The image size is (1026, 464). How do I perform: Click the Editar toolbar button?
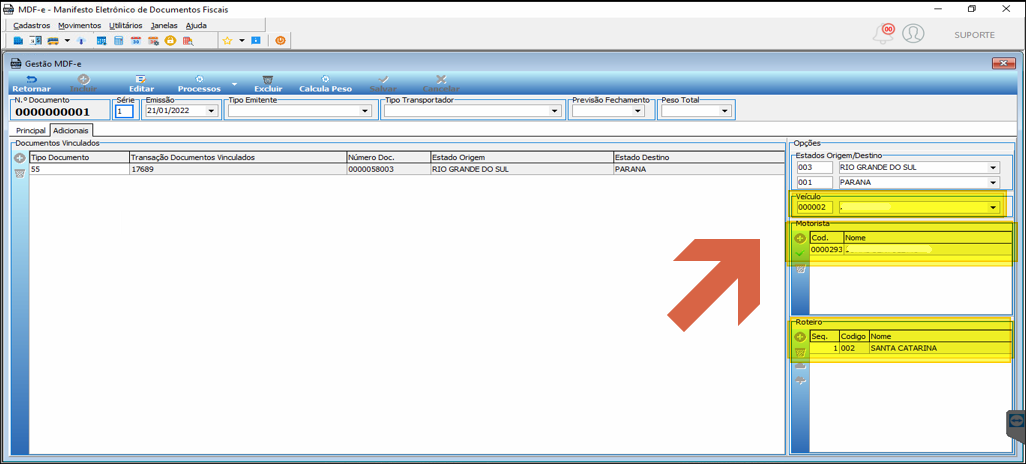(141, 83)
